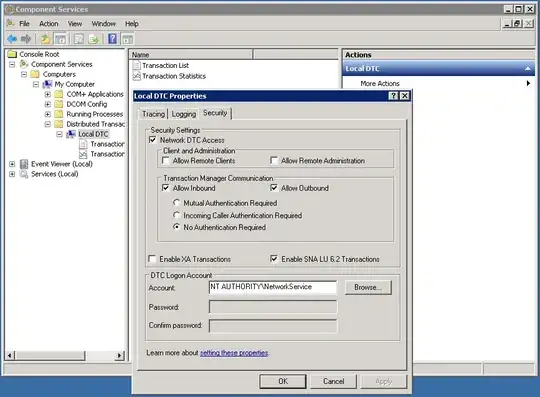
Task: Expand the COM+ Applications node
Action: tap(48, 94)
